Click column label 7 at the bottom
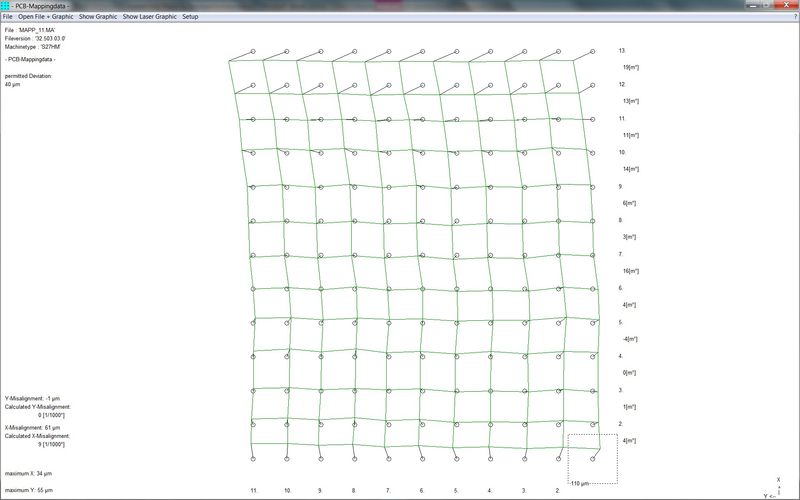 tap(388, 491)
